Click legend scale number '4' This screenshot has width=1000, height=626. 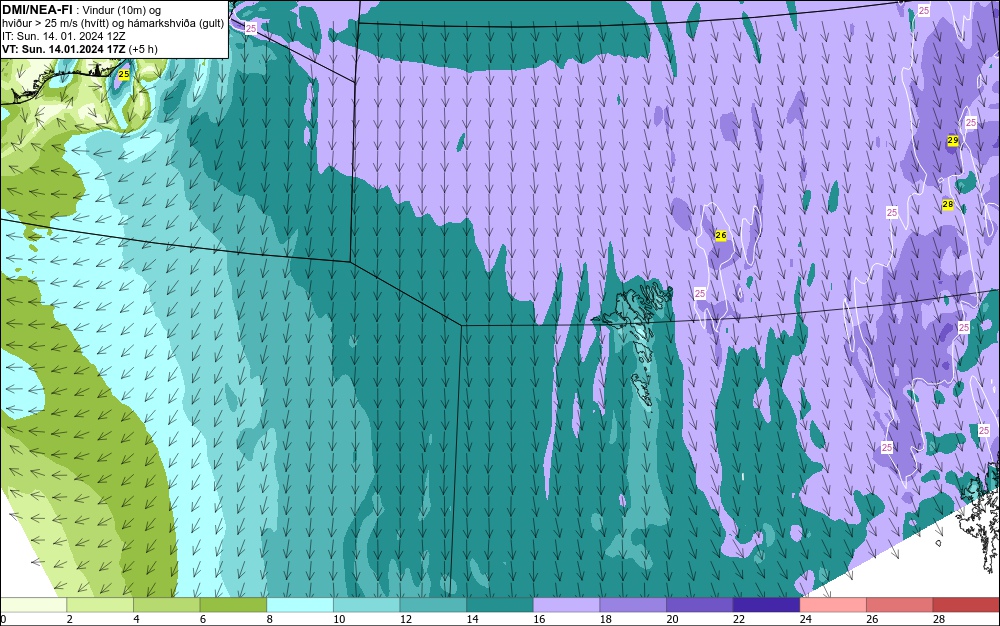coord(136,619)
